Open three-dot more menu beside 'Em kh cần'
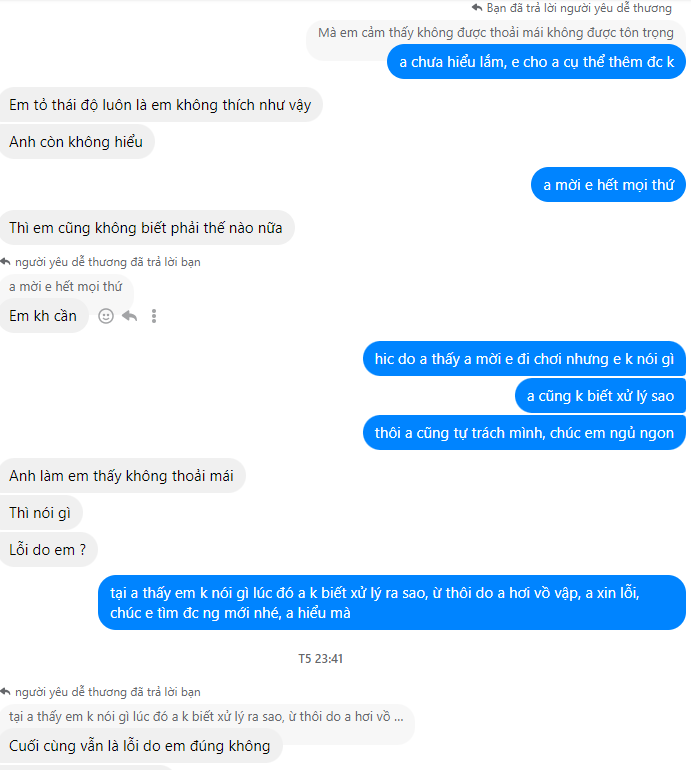This screenshot has height=770, width=691. click(x=154, y=316)
